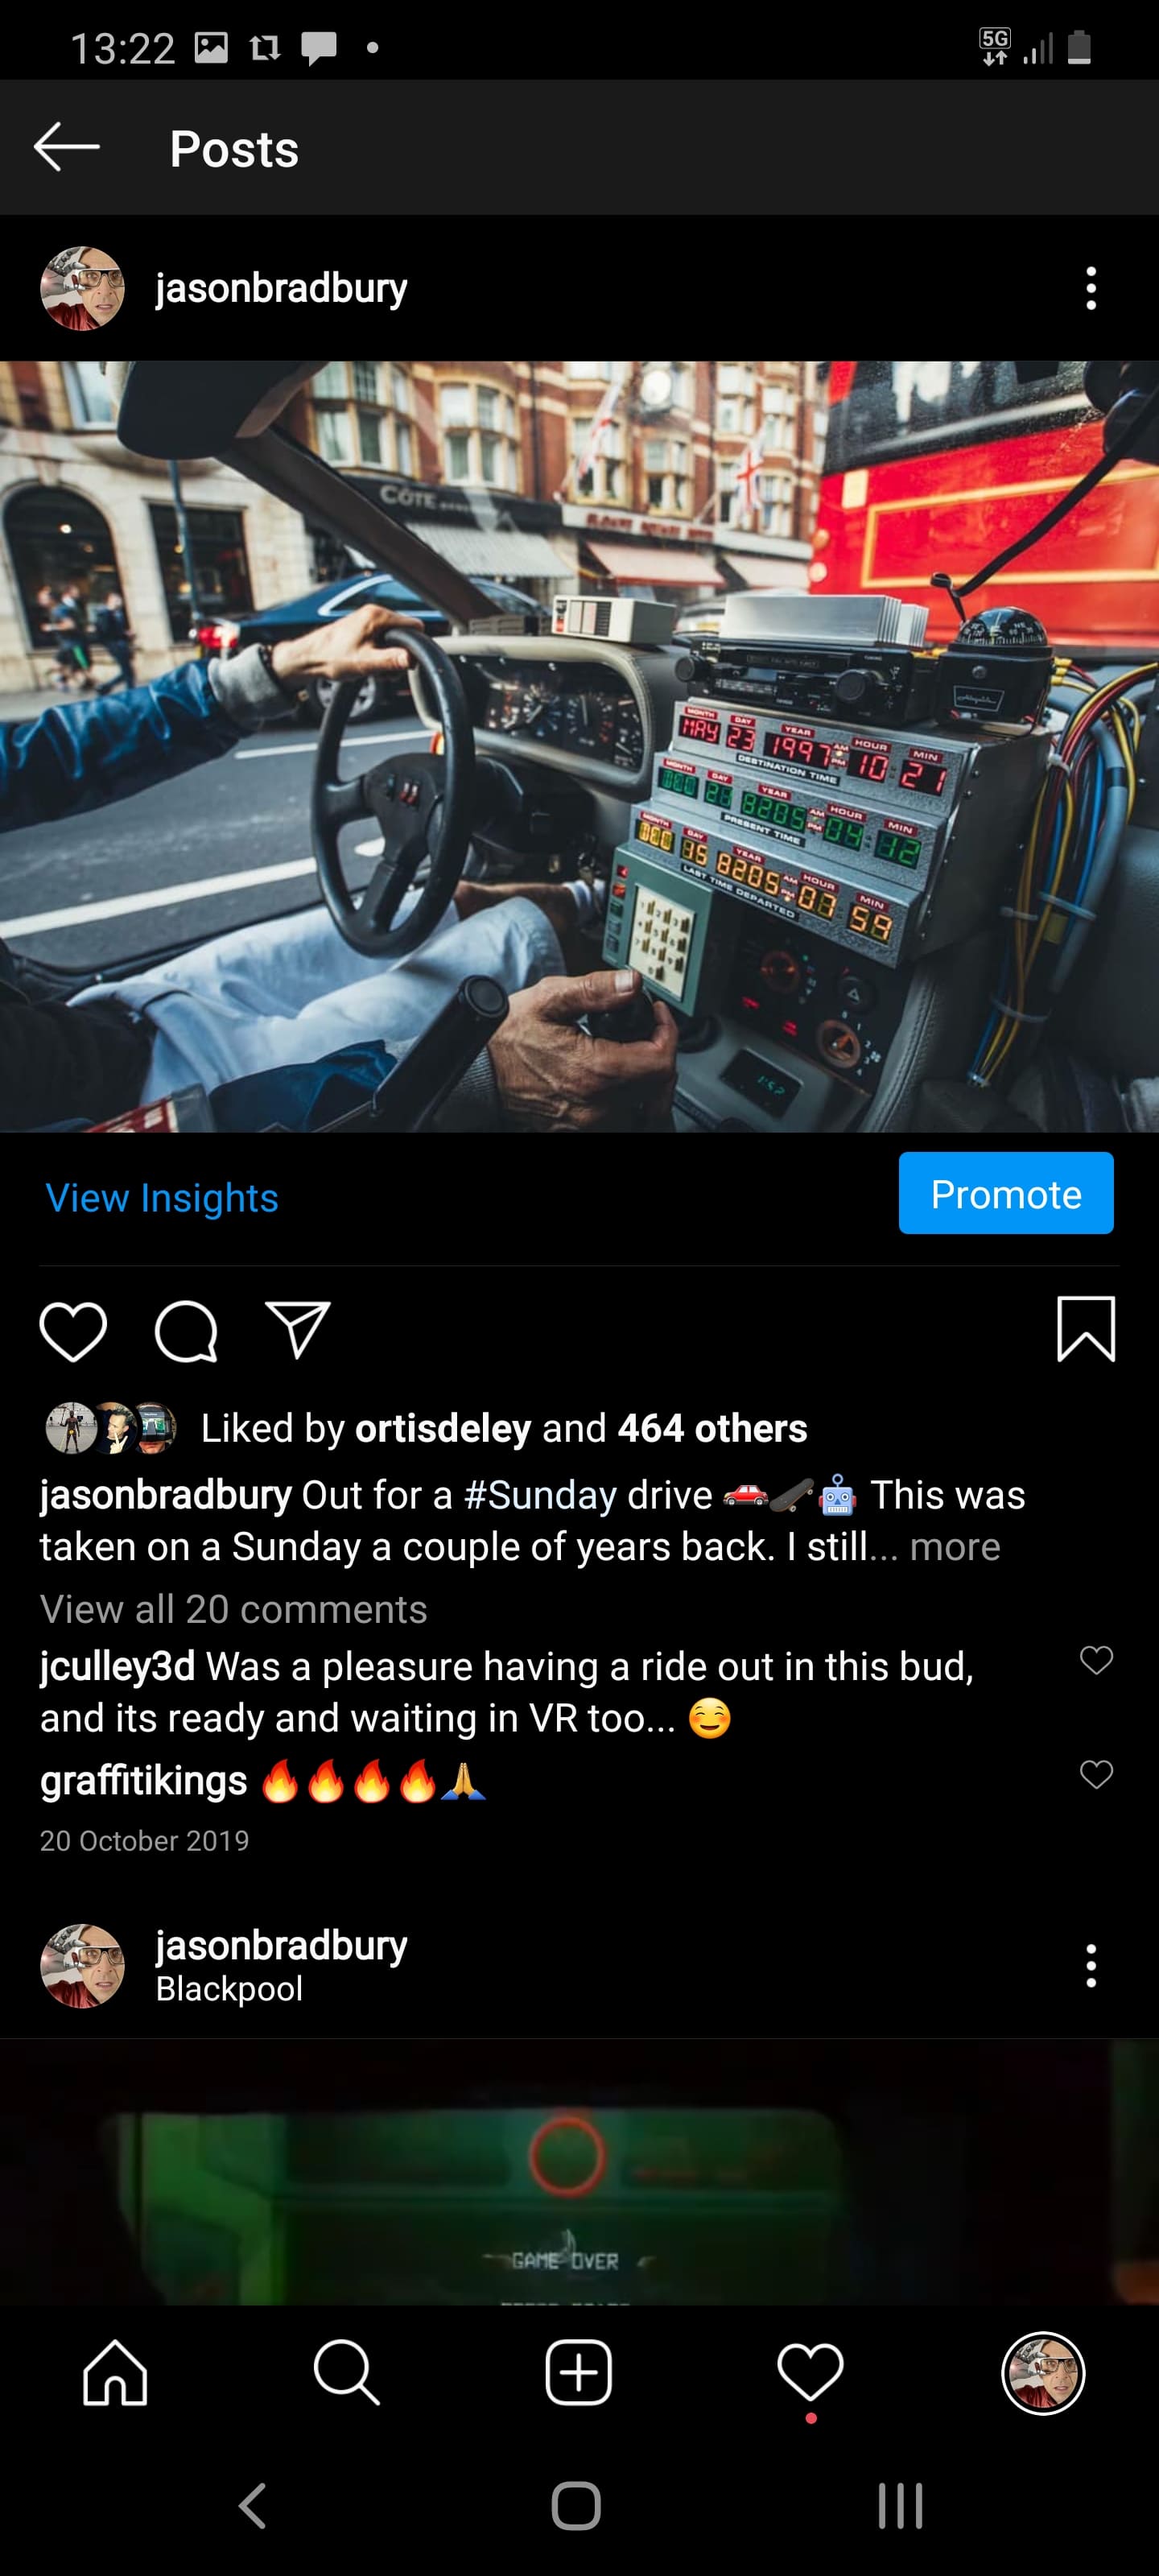
Task: Like the jculley3d comment
Action: [1096, 1660]
